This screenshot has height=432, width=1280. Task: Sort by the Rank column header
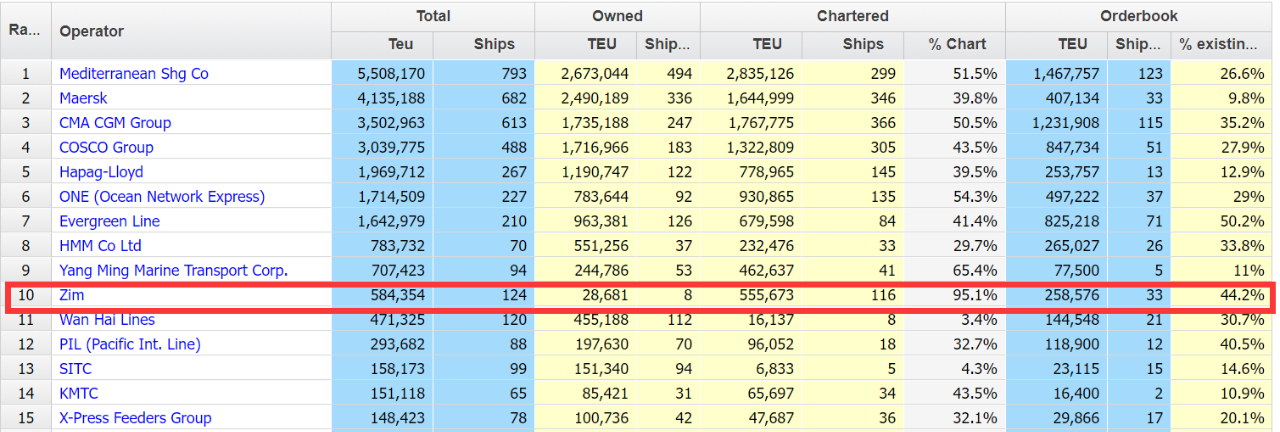[26, 31]
